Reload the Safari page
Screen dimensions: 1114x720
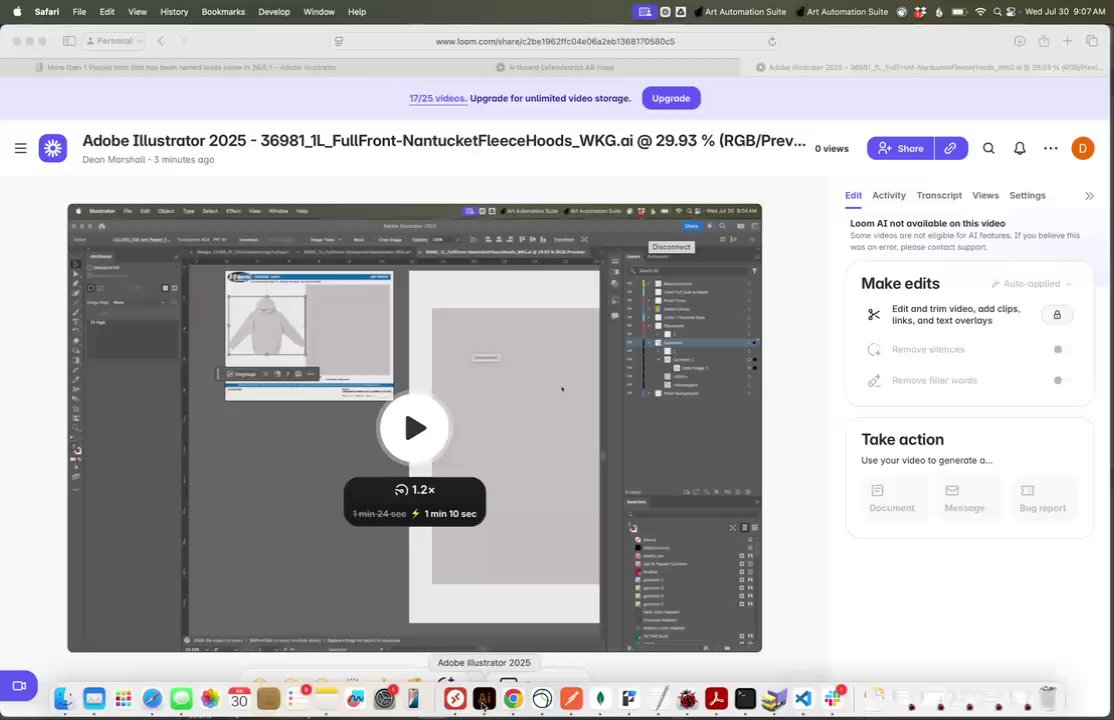click(x=772, y=41)
